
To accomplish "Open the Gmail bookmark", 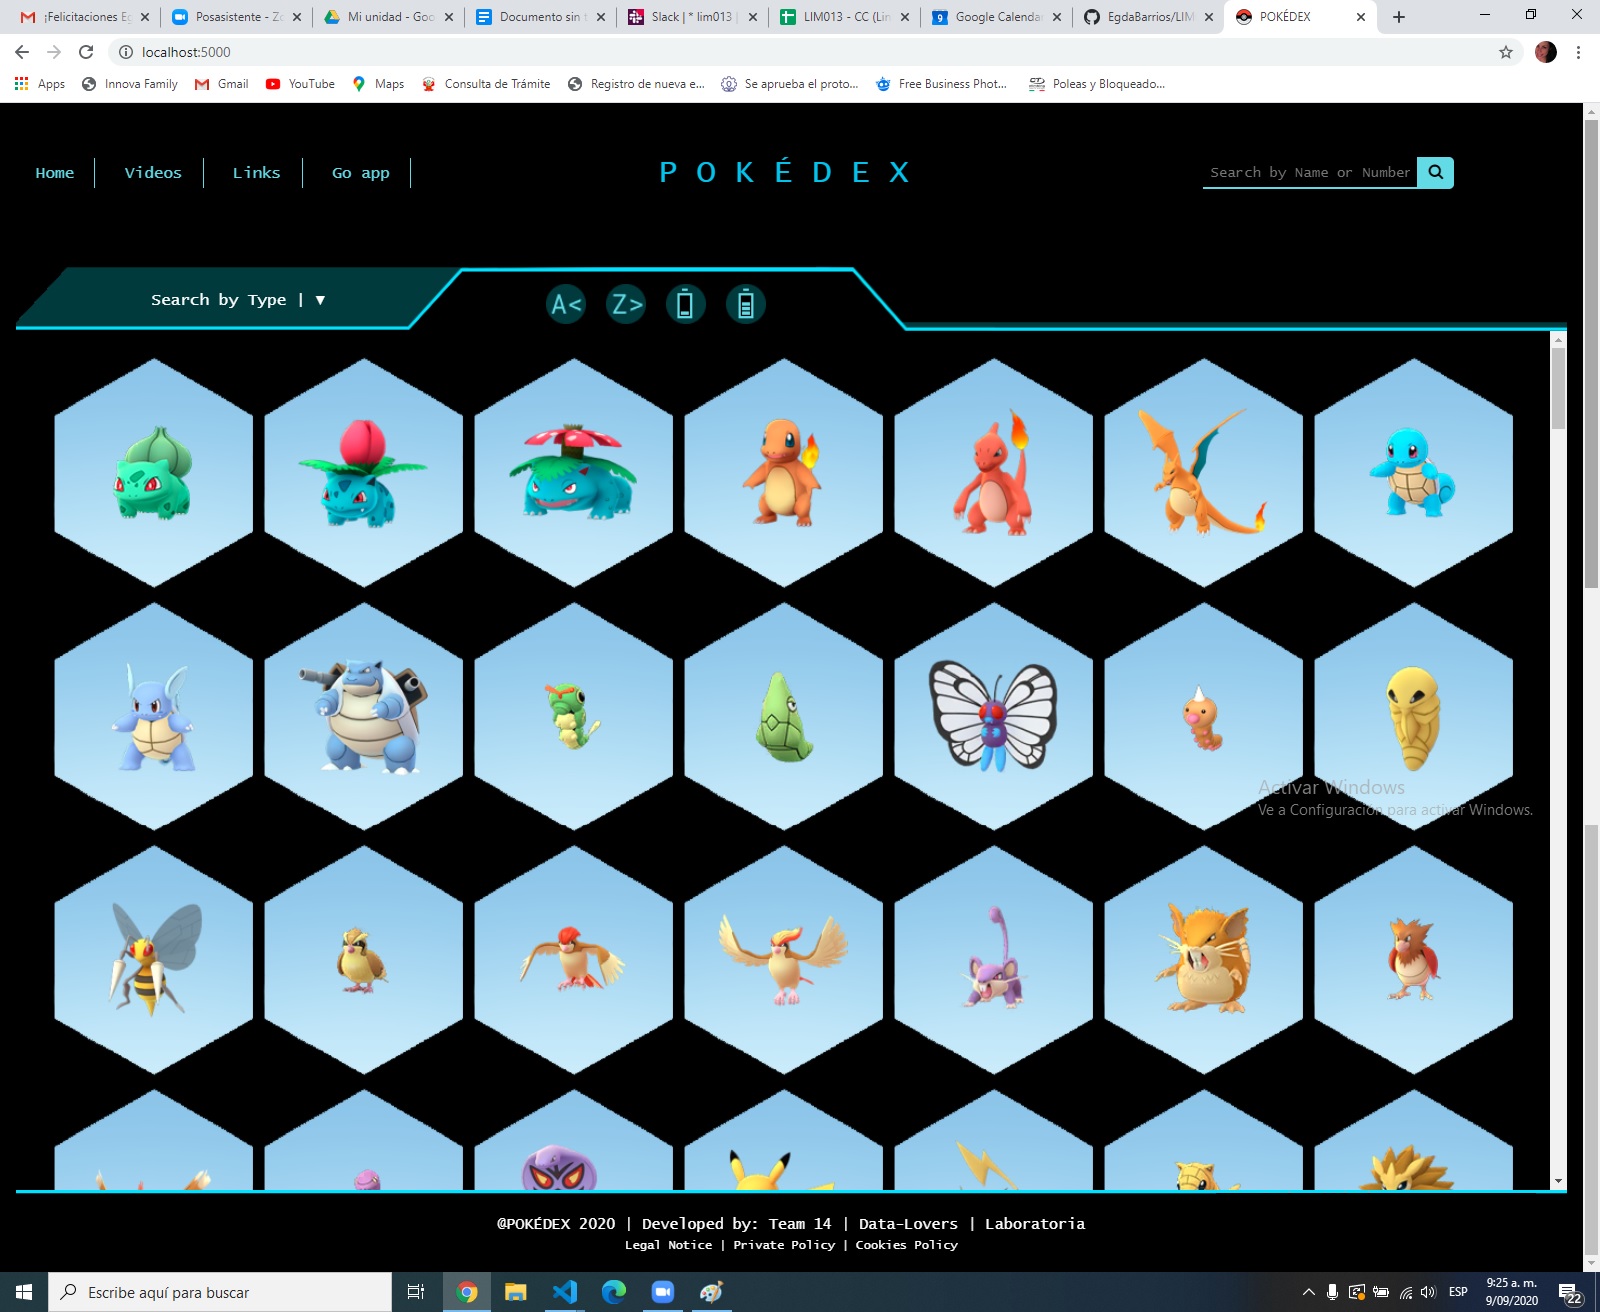I will coord(222,84).
